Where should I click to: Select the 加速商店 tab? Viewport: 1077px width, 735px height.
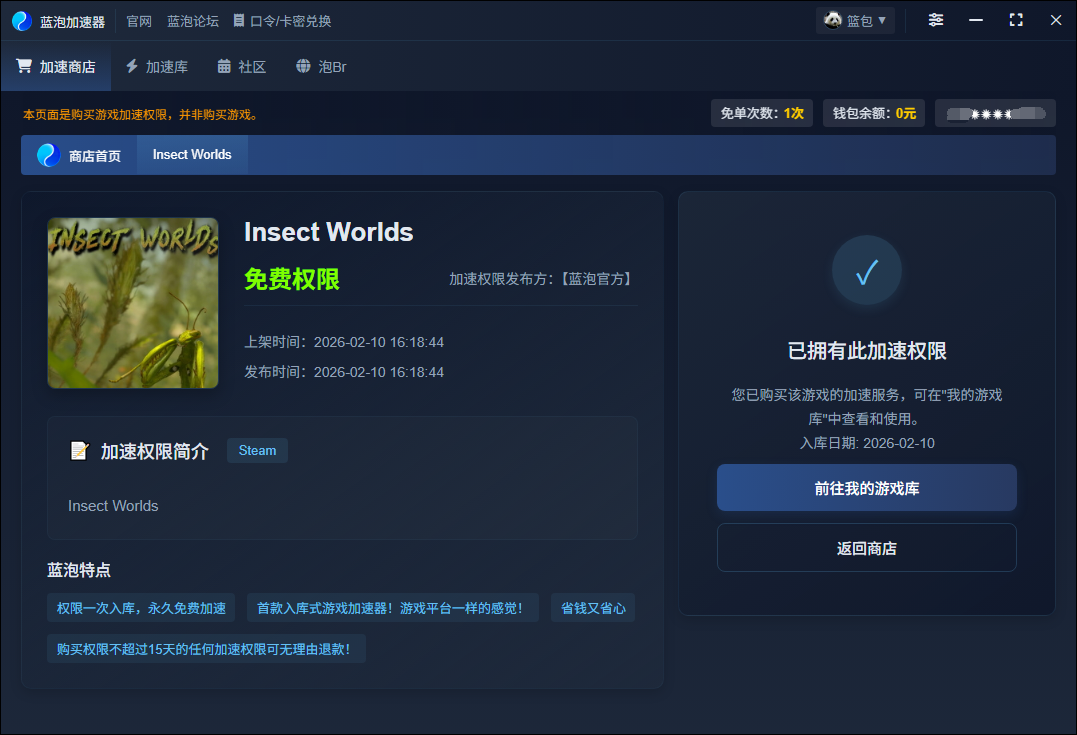[56, 67]
